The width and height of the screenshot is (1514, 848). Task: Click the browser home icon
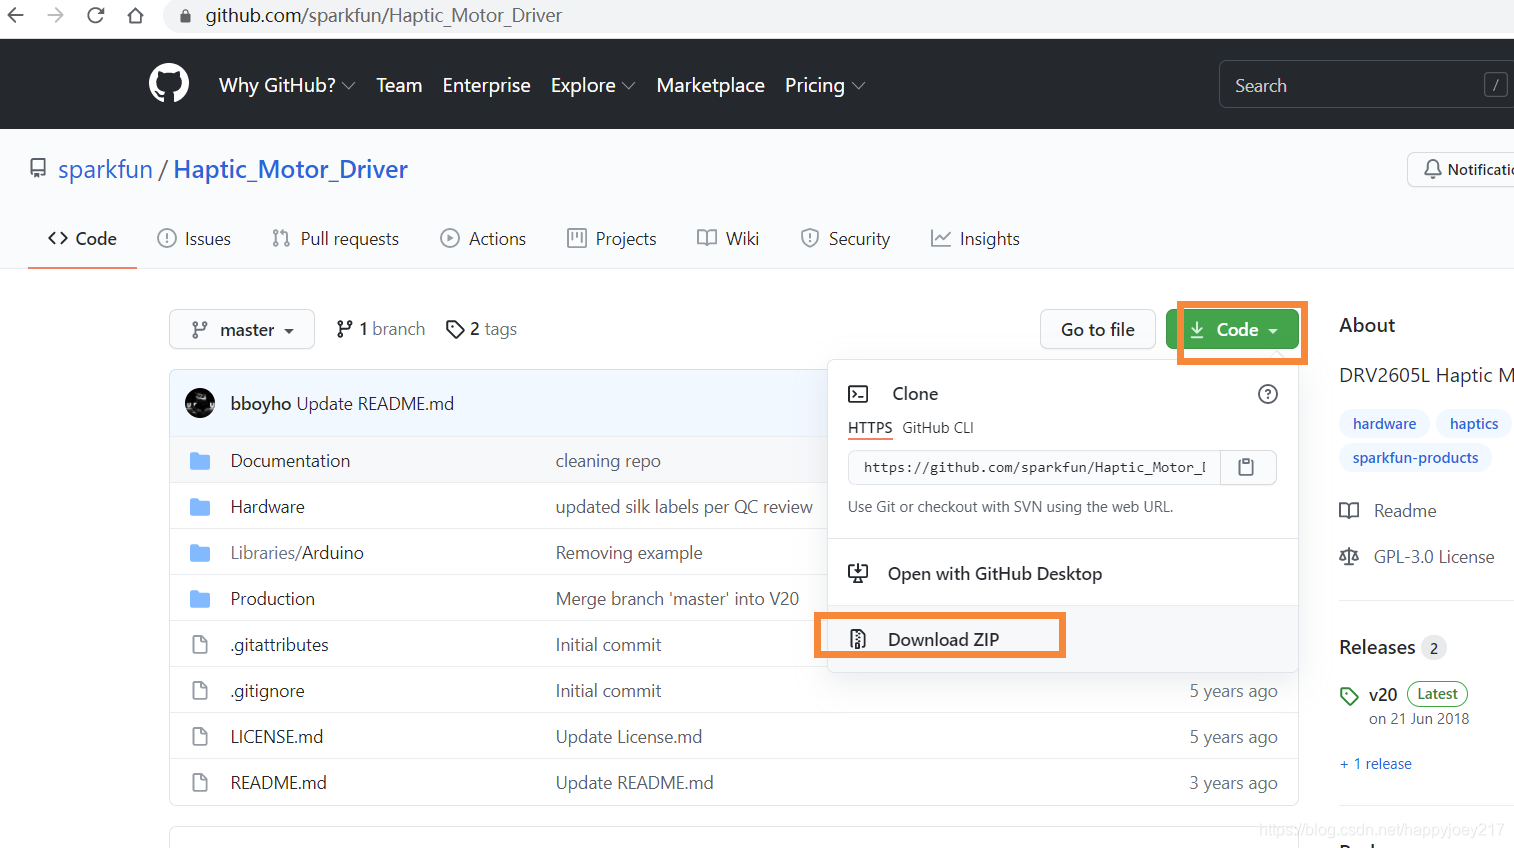pos(136,15)
